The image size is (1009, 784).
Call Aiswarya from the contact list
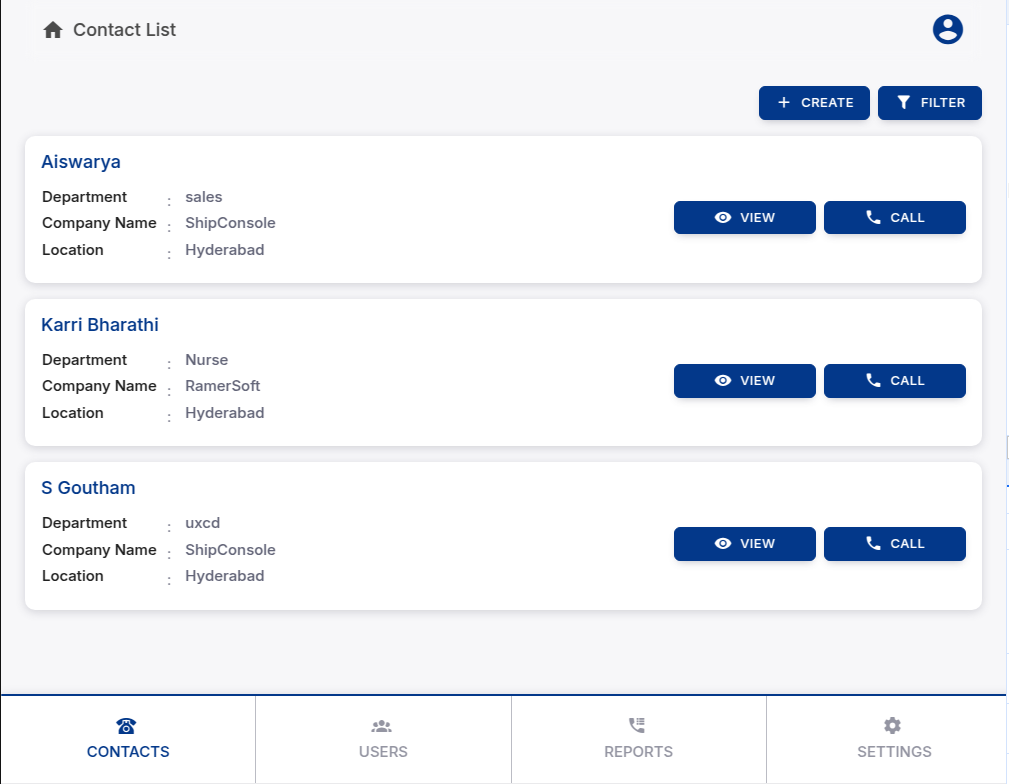click(x=894, y=218)
